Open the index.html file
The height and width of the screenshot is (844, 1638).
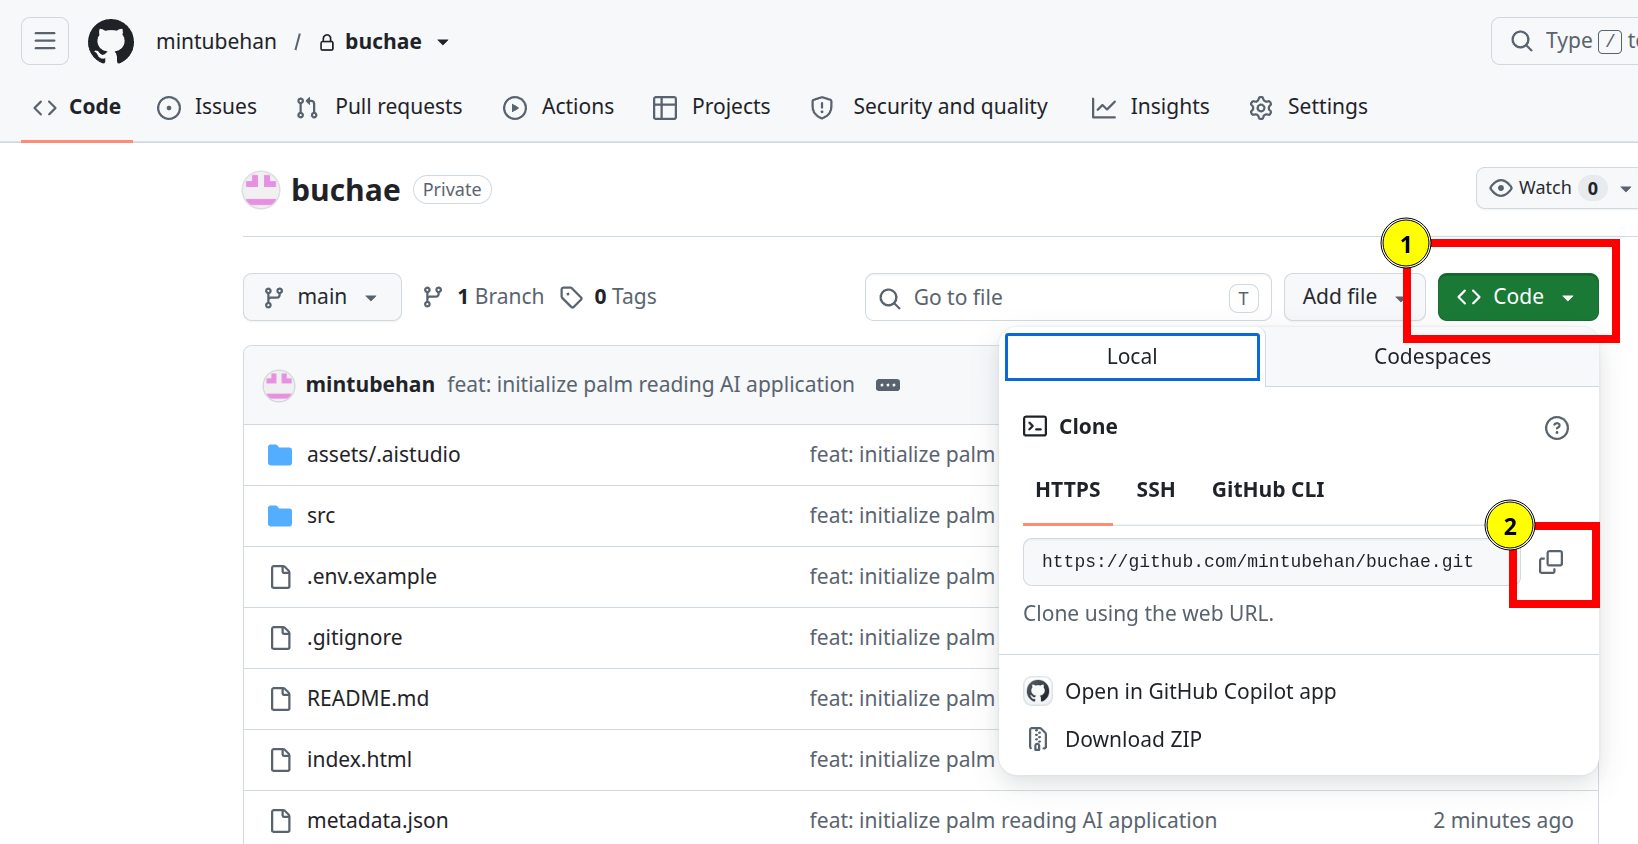360,760
